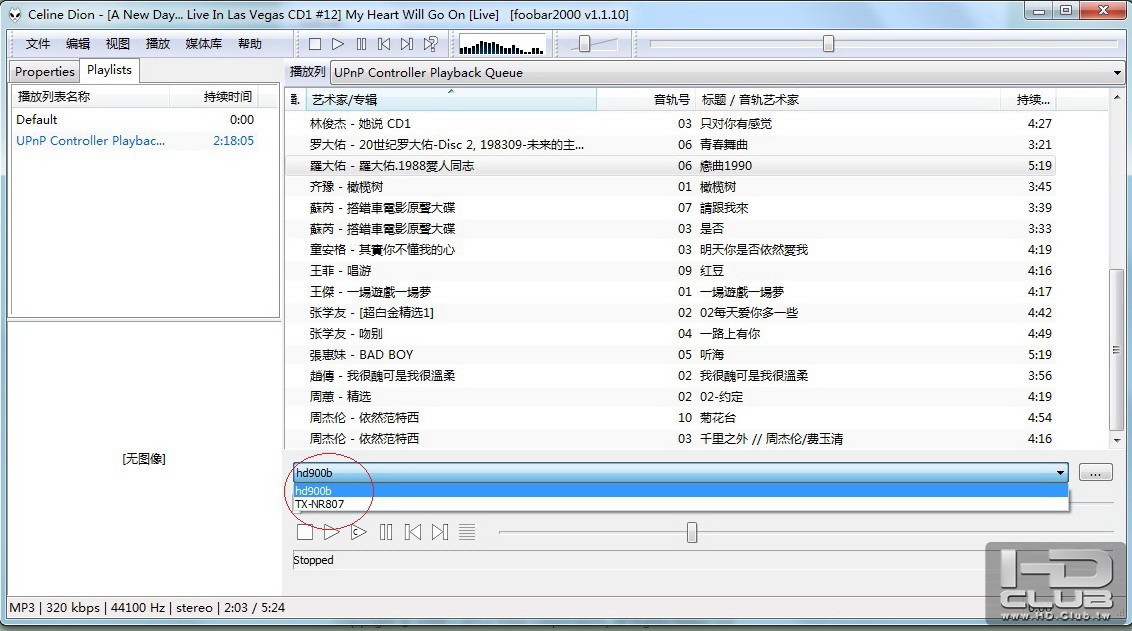Click the Stop button in top toolbar
This screenshot has width=1132, height=631.
tap(315, 44)
